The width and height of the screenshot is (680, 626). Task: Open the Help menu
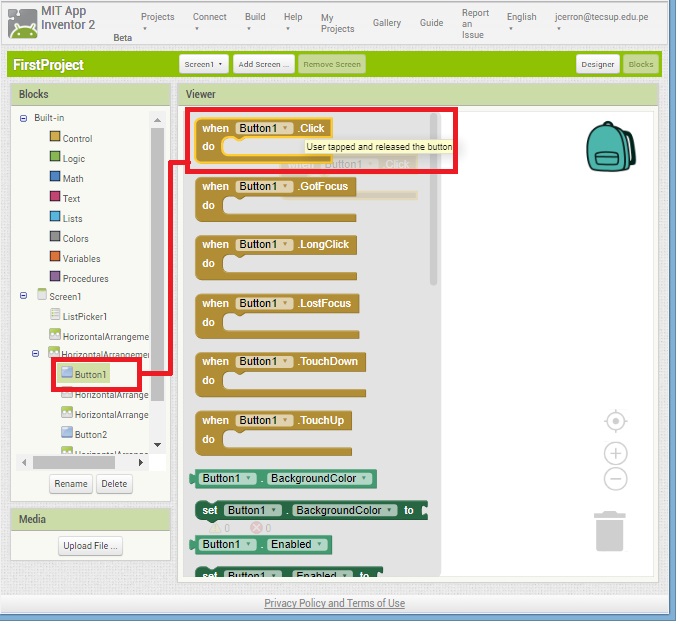point(293,21)
